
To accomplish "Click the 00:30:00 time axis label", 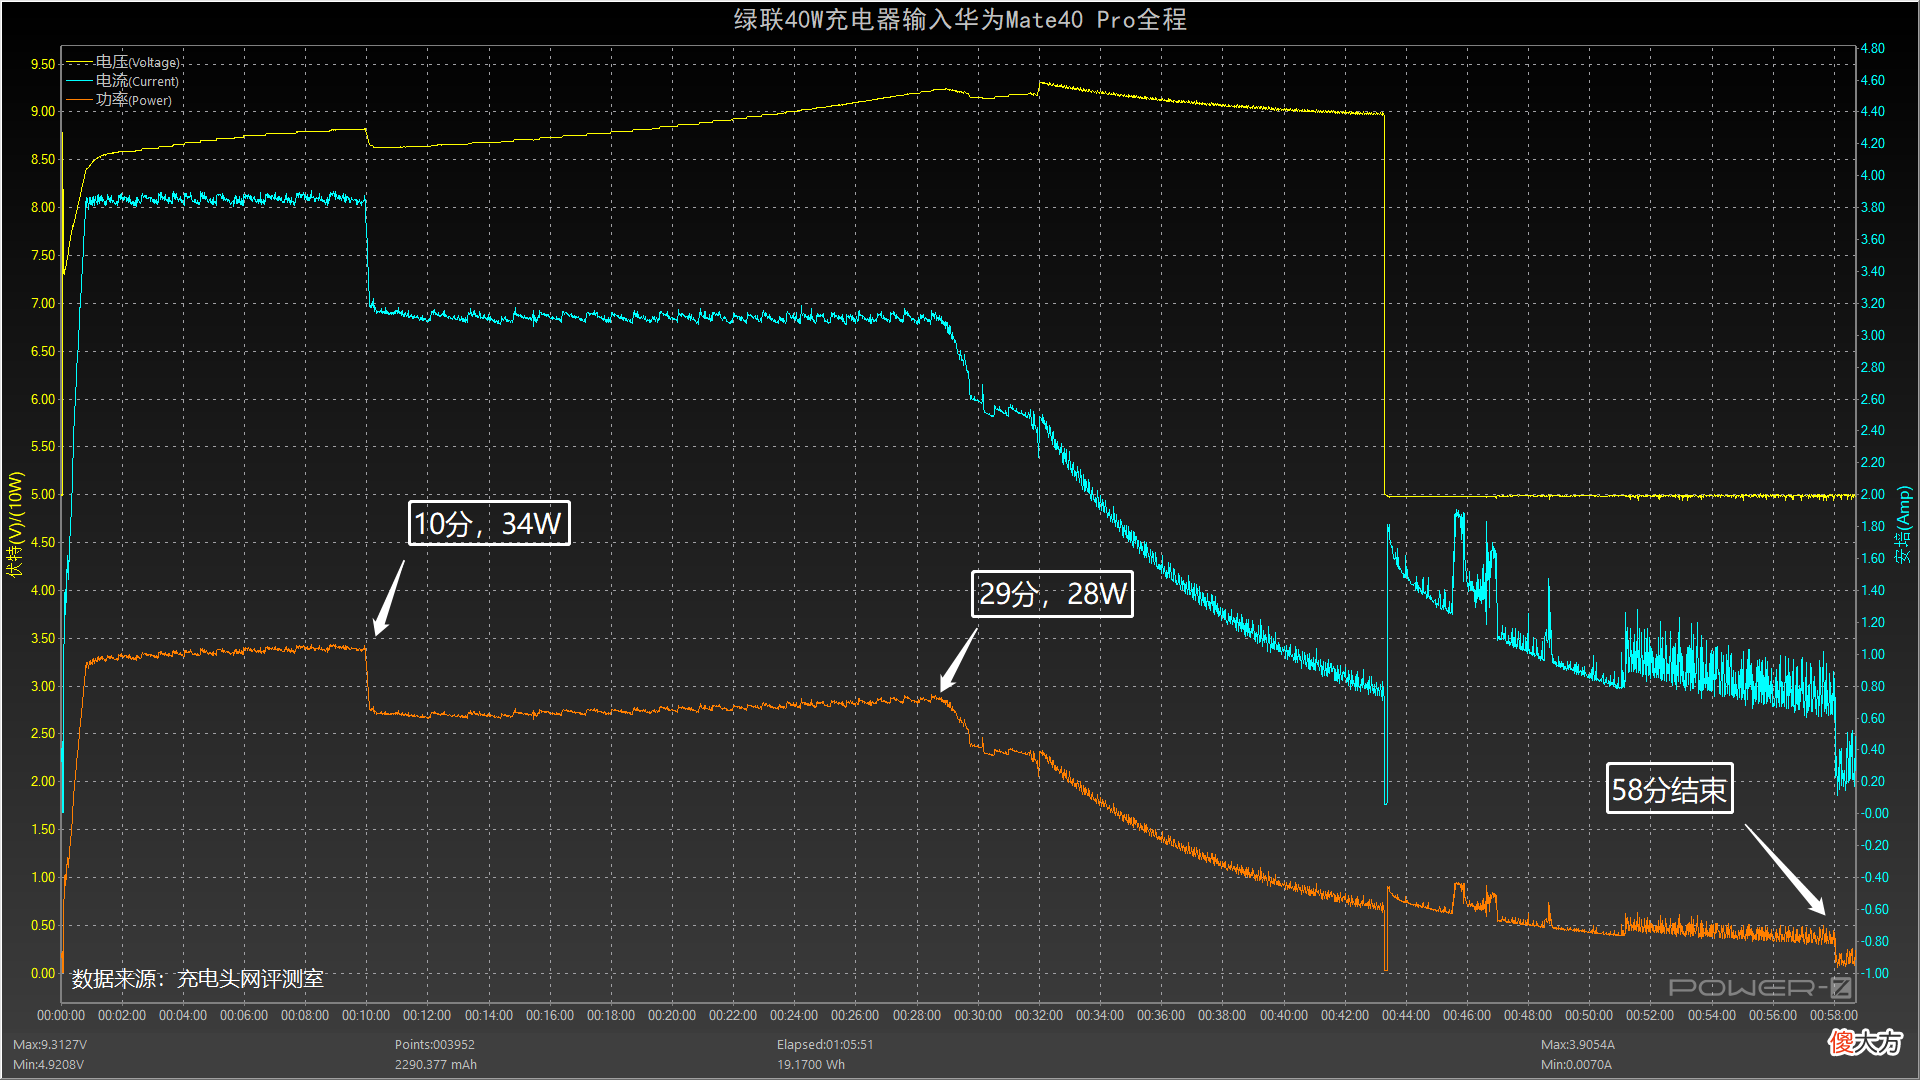I will point(978,1016).
